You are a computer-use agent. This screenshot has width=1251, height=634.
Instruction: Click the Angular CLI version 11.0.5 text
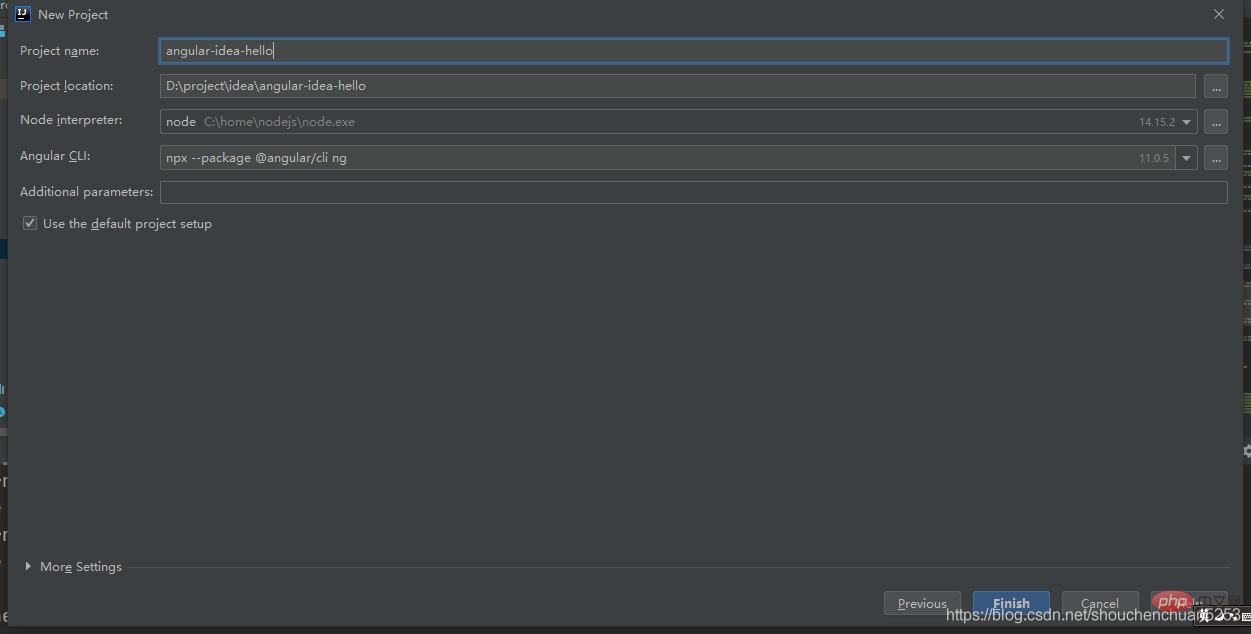click(x=1154, y=158)
